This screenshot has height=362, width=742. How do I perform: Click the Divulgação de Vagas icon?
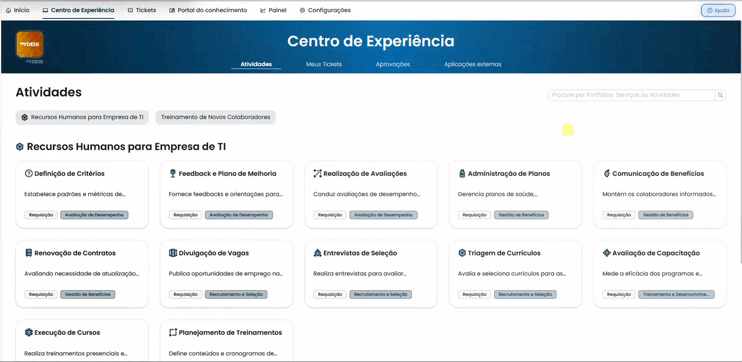[x=173, y=253]
